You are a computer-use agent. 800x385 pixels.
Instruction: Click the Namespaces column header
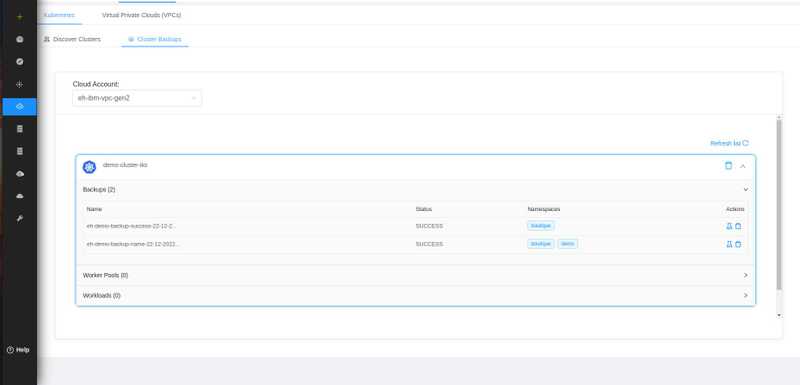point(544,209)
